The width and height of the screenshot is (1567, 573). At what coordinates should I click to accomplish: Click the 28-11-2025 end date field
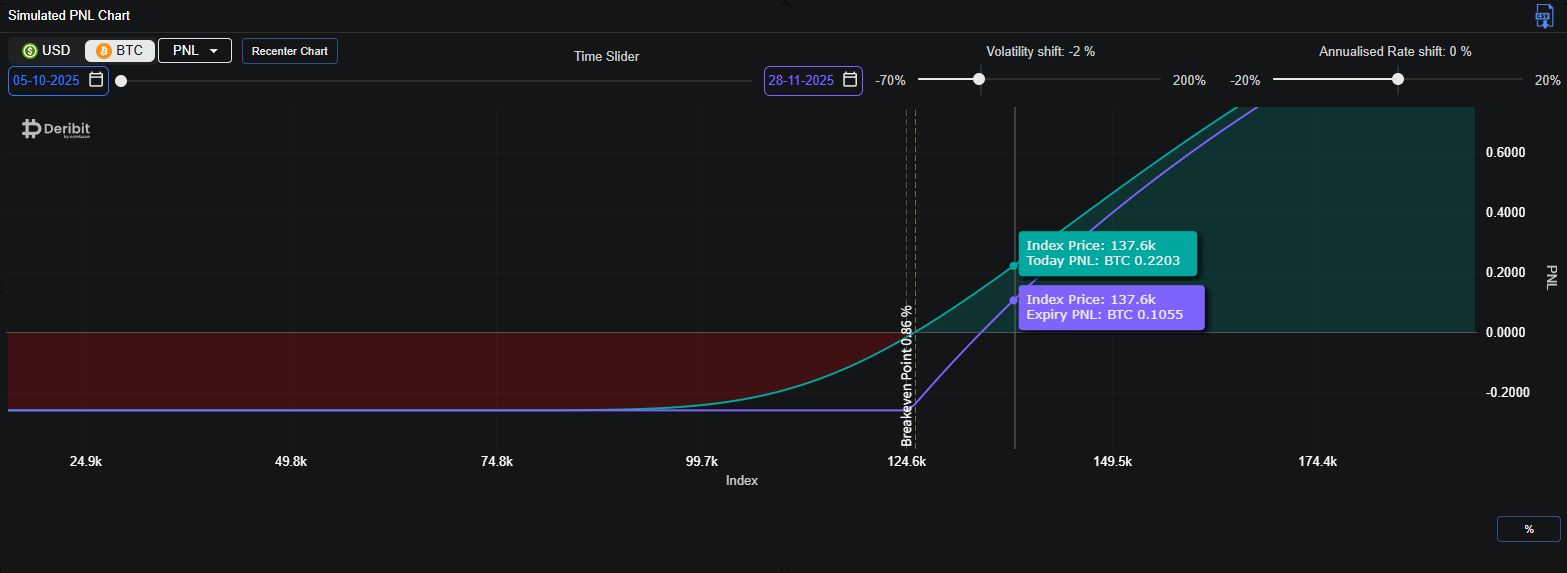[801, 80]
